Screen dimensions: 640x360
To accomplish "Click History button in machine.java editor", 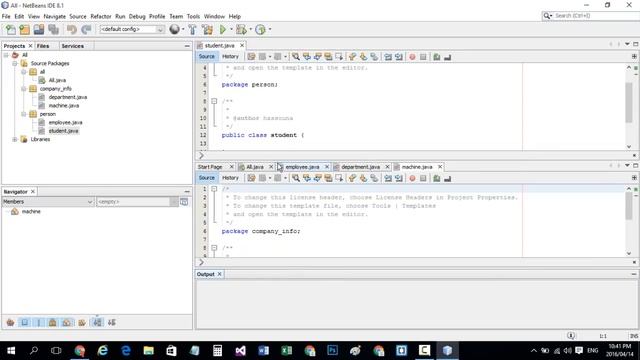I will click(x=230, y=178).
